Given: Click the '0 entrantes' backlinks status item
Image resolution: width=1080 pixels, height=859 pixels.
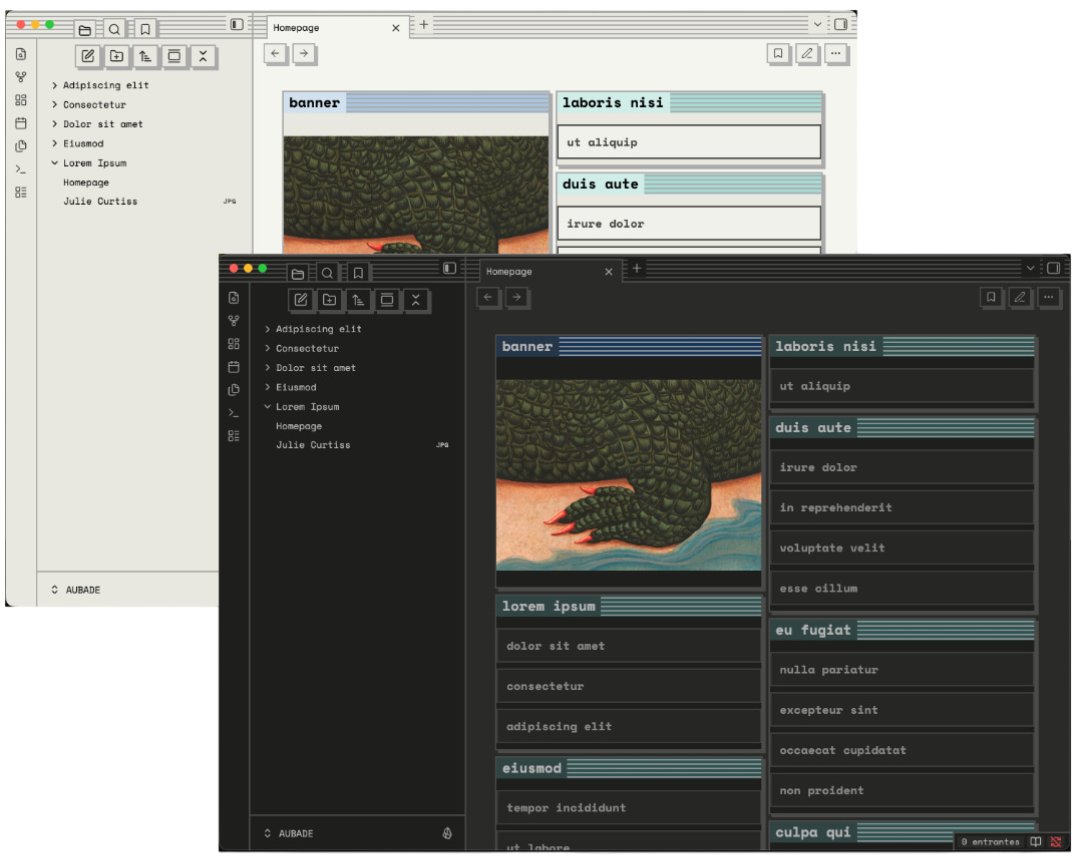Looking at the screenshot, I should pyautogui.click(x=990, y=842).
